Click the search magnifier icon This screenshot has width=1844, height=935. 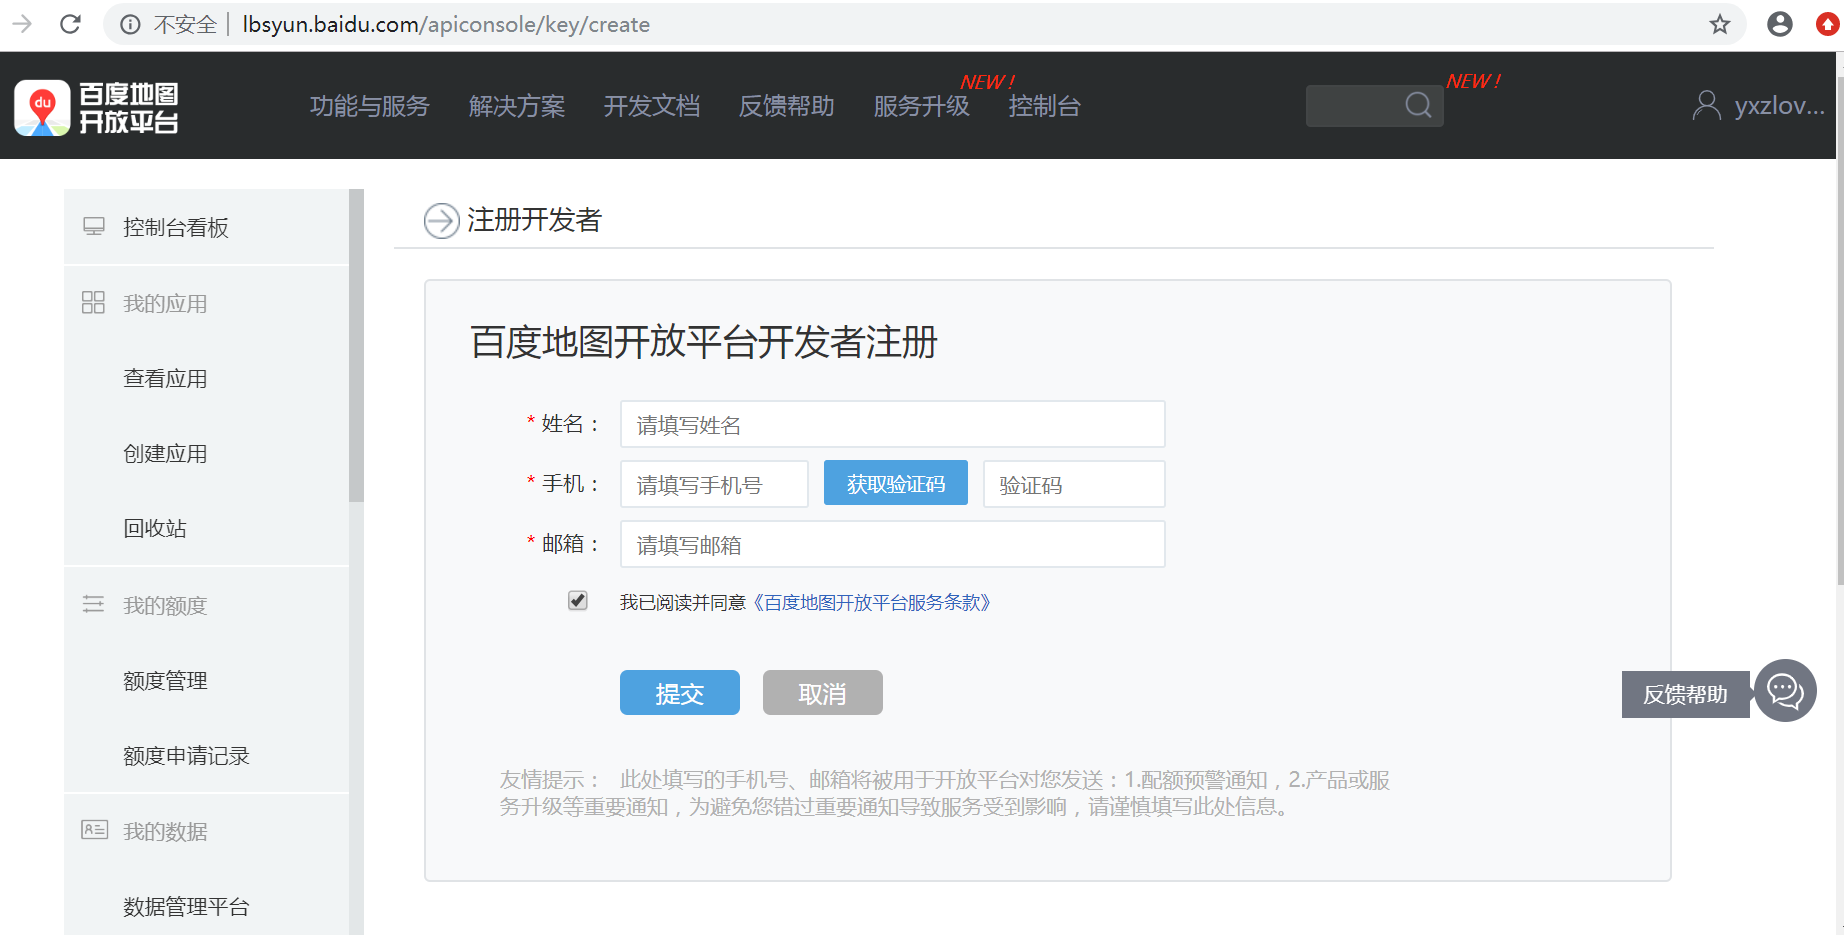pos(1418,105)
